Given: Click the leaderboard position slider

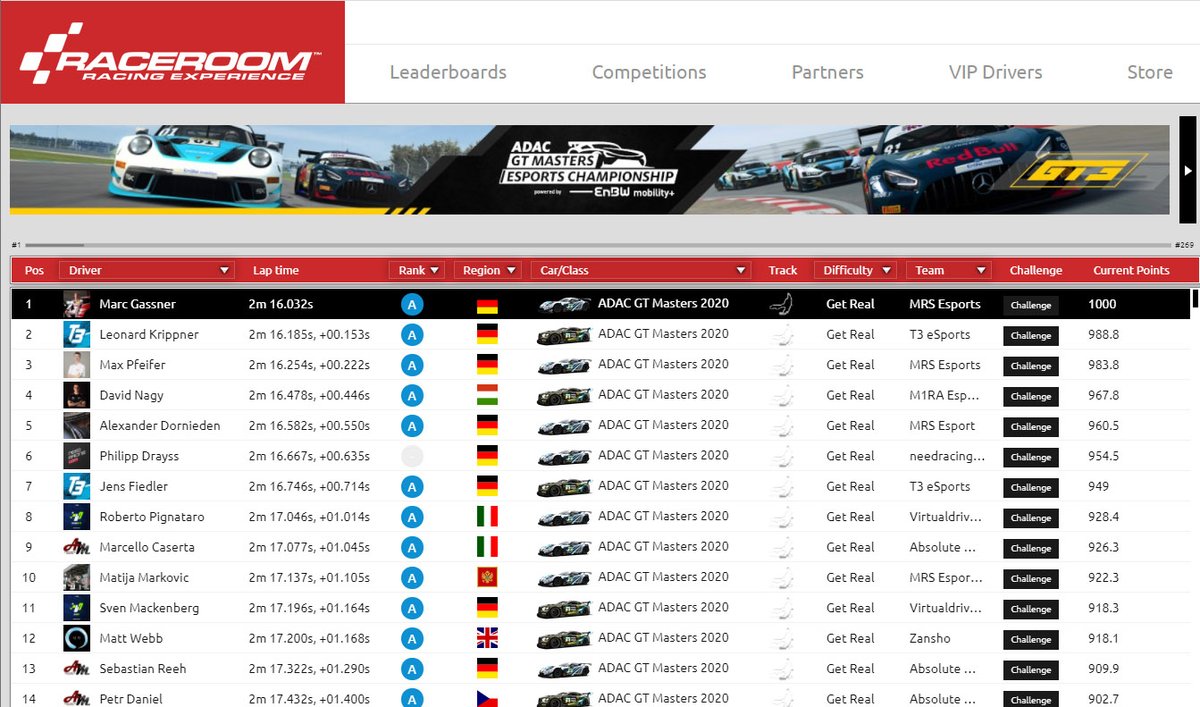Looking at the screenshot, I should (x=597, y=245).
